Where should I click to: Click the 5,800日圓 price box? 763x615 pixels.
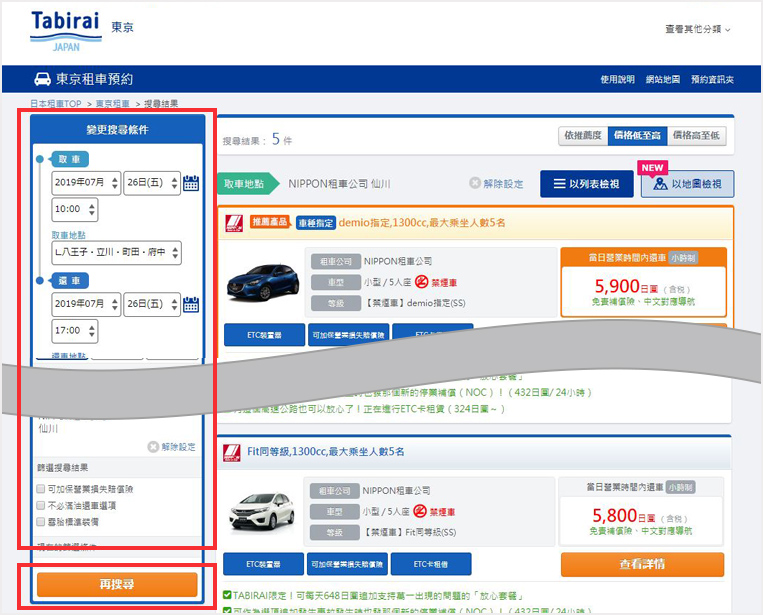click(641, 511)
